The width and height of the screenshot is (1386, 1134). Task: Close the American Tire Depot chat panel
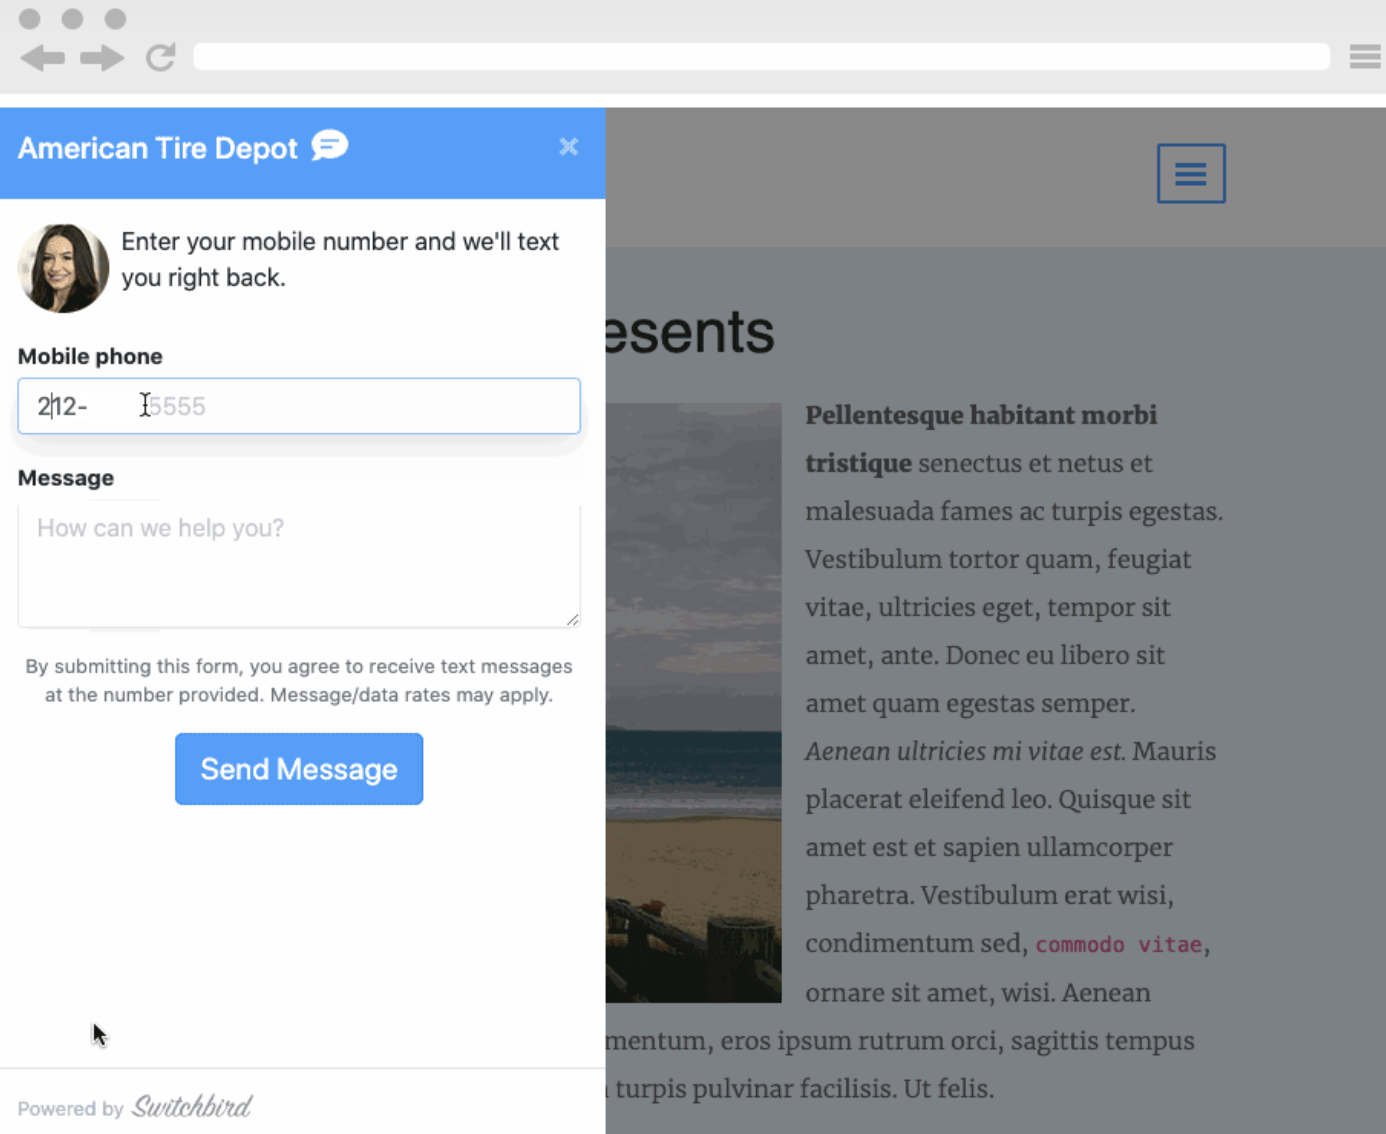tap(568, 147)
